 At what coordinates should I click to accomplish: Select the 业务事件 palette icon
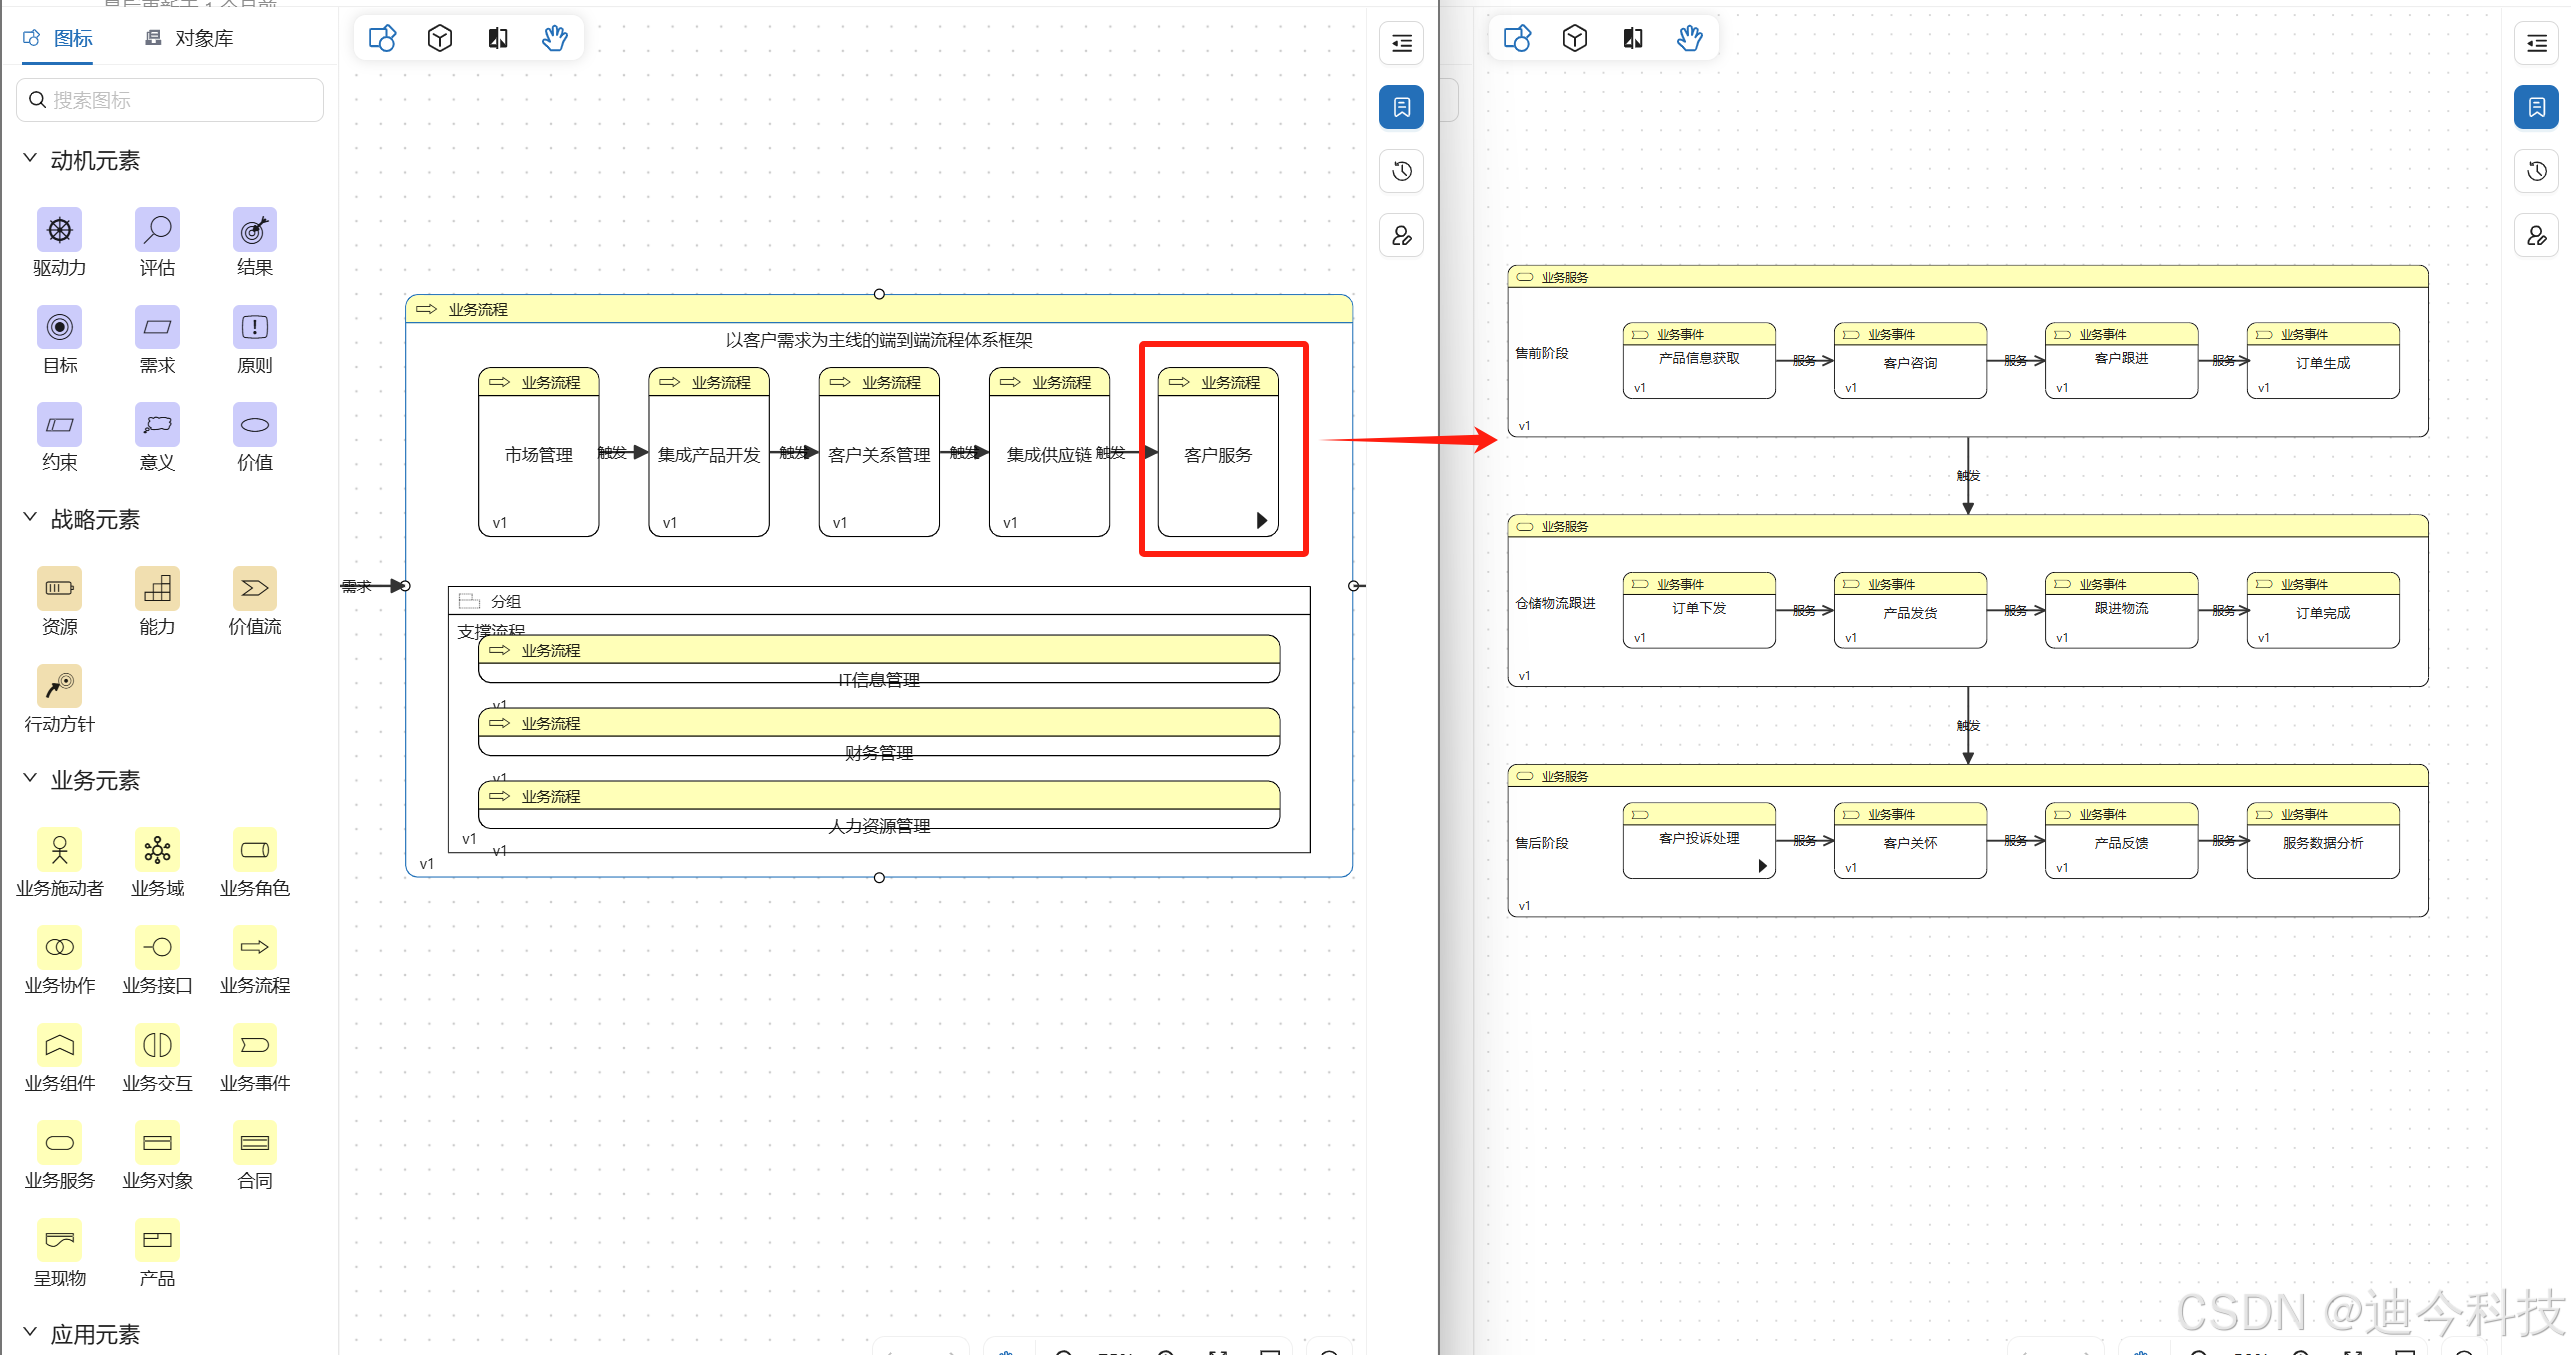254,1045
